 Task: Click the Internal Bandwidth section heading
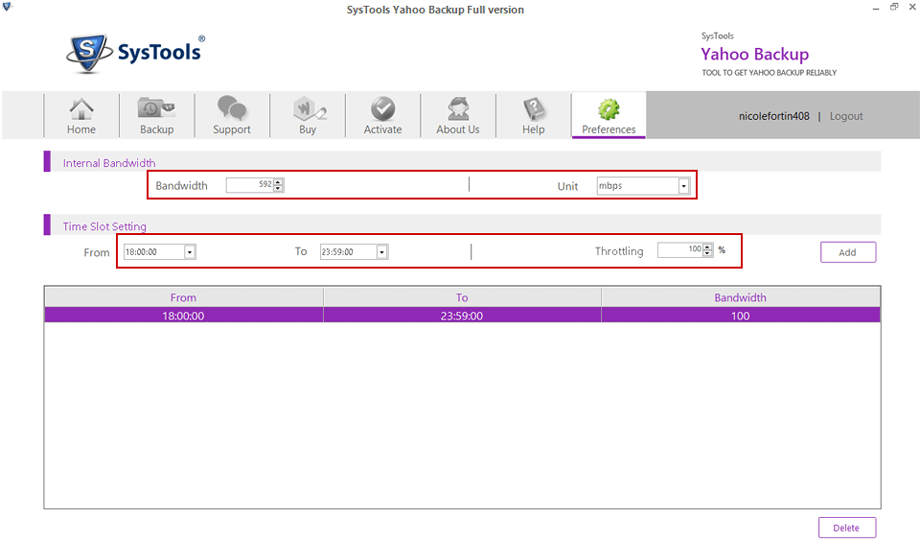click(109, 163)
